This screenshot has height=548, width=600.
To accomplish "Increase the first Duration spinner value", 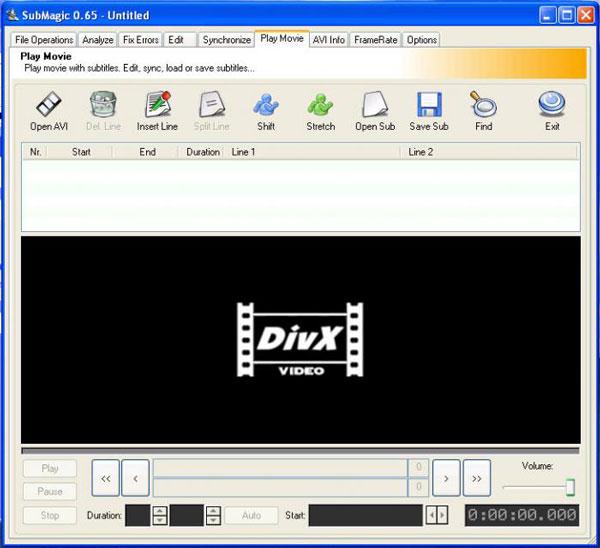I will point(160,511).
